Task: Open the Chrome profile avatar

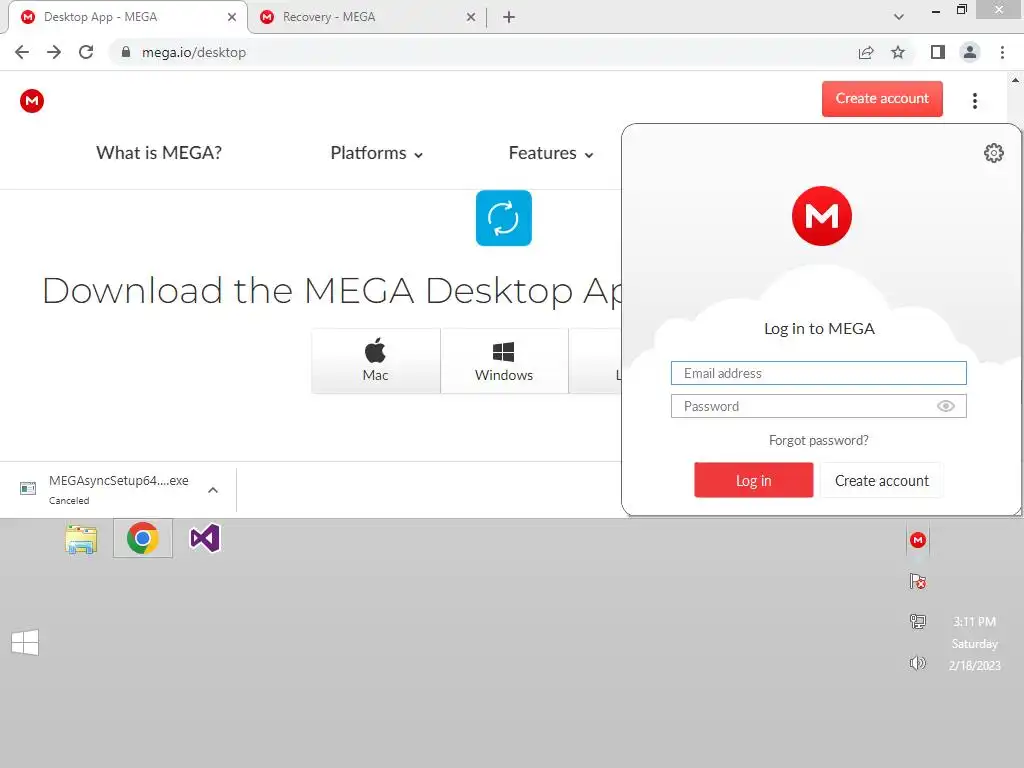Action: pos(970,52)
